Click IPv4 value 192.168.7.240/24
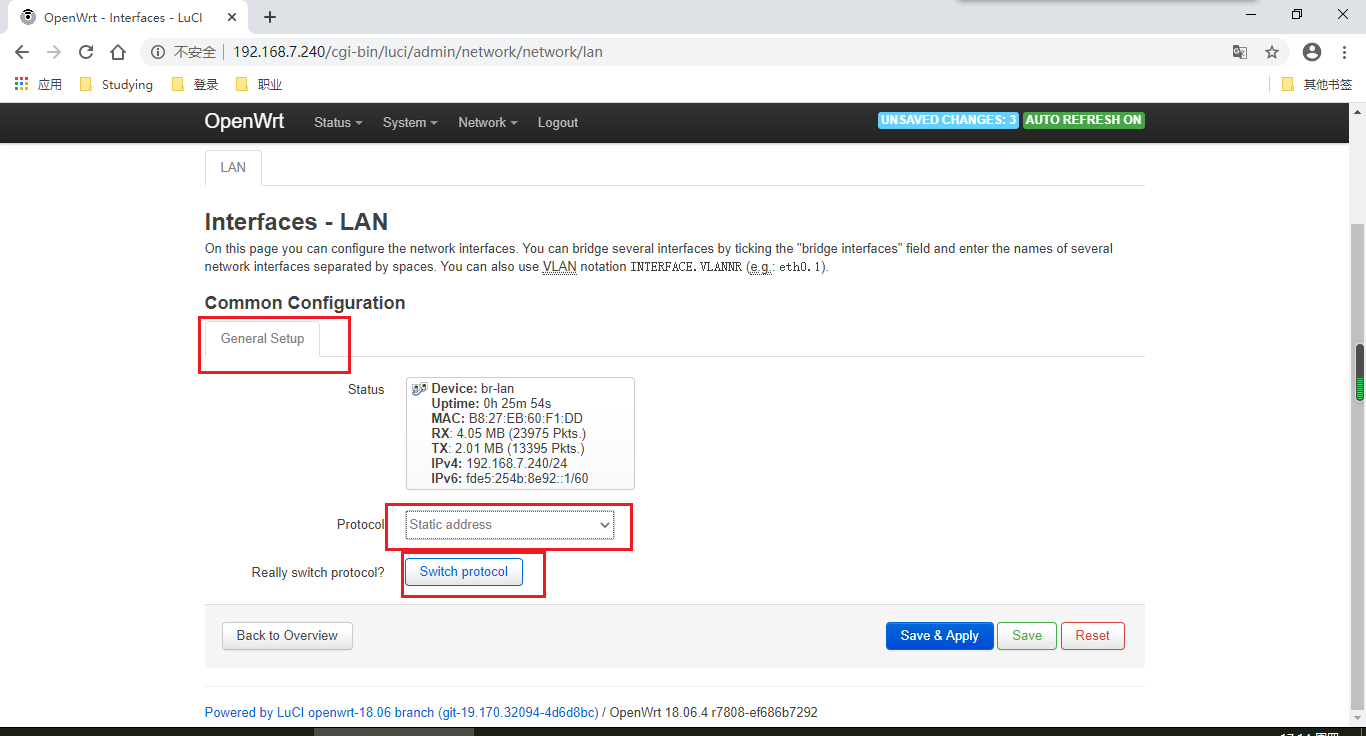 [516, 463]
